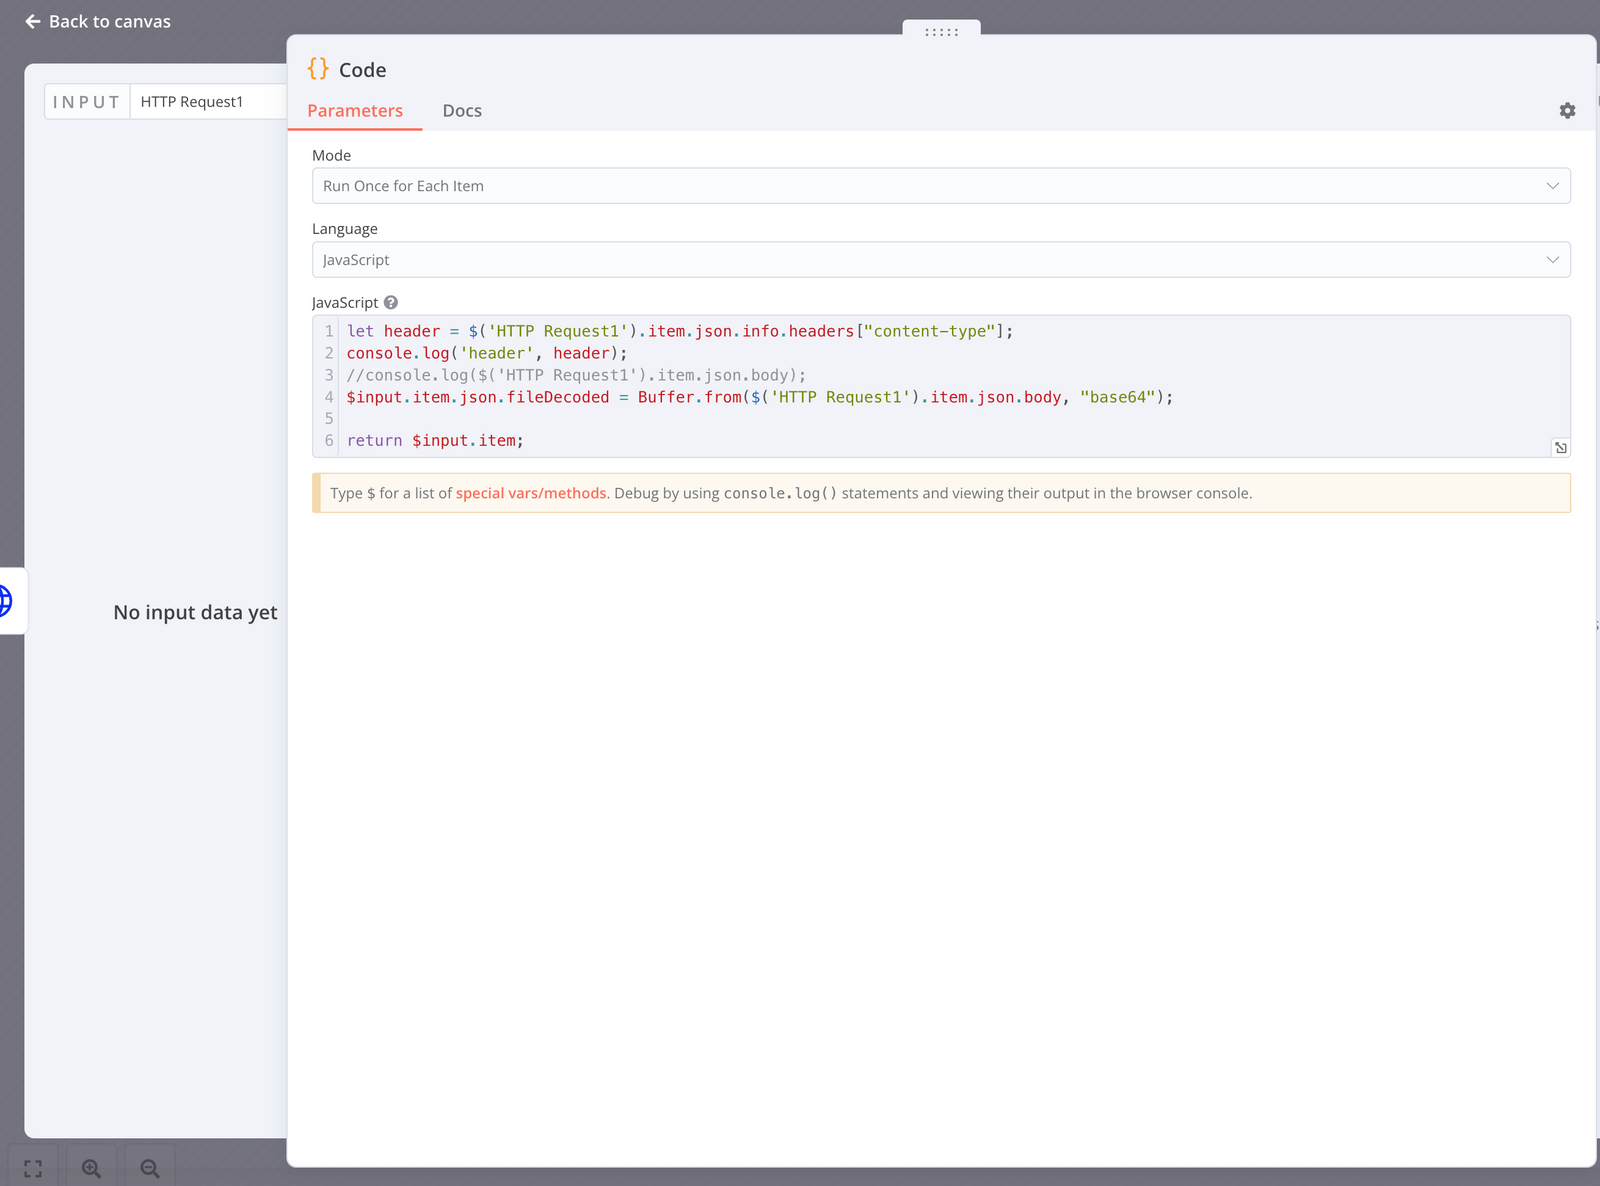The image size is (1600, 1186).
Task: Click the zoom out magnifier icon
Action: coord(150,1168)
